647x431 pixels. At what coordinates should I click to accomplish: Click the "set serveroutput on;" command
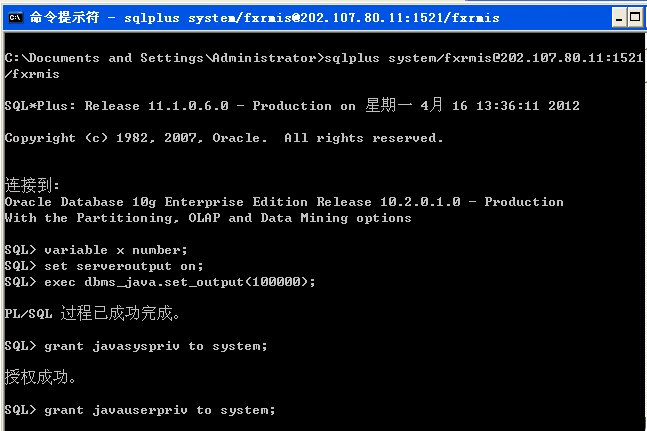pos(124,266)
